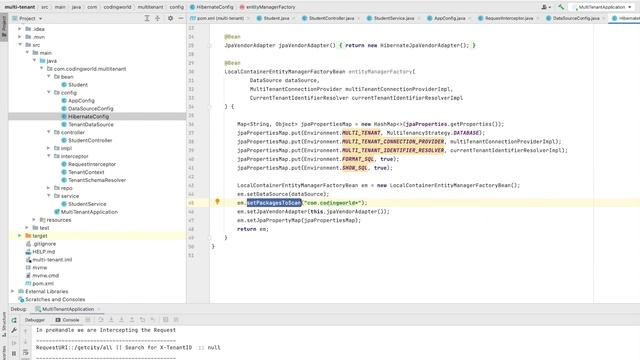Image resolution: width=640 pixels, height=360 pixels.
Task: Click Step Over debugger icon
Action: (x=100, y=320)
